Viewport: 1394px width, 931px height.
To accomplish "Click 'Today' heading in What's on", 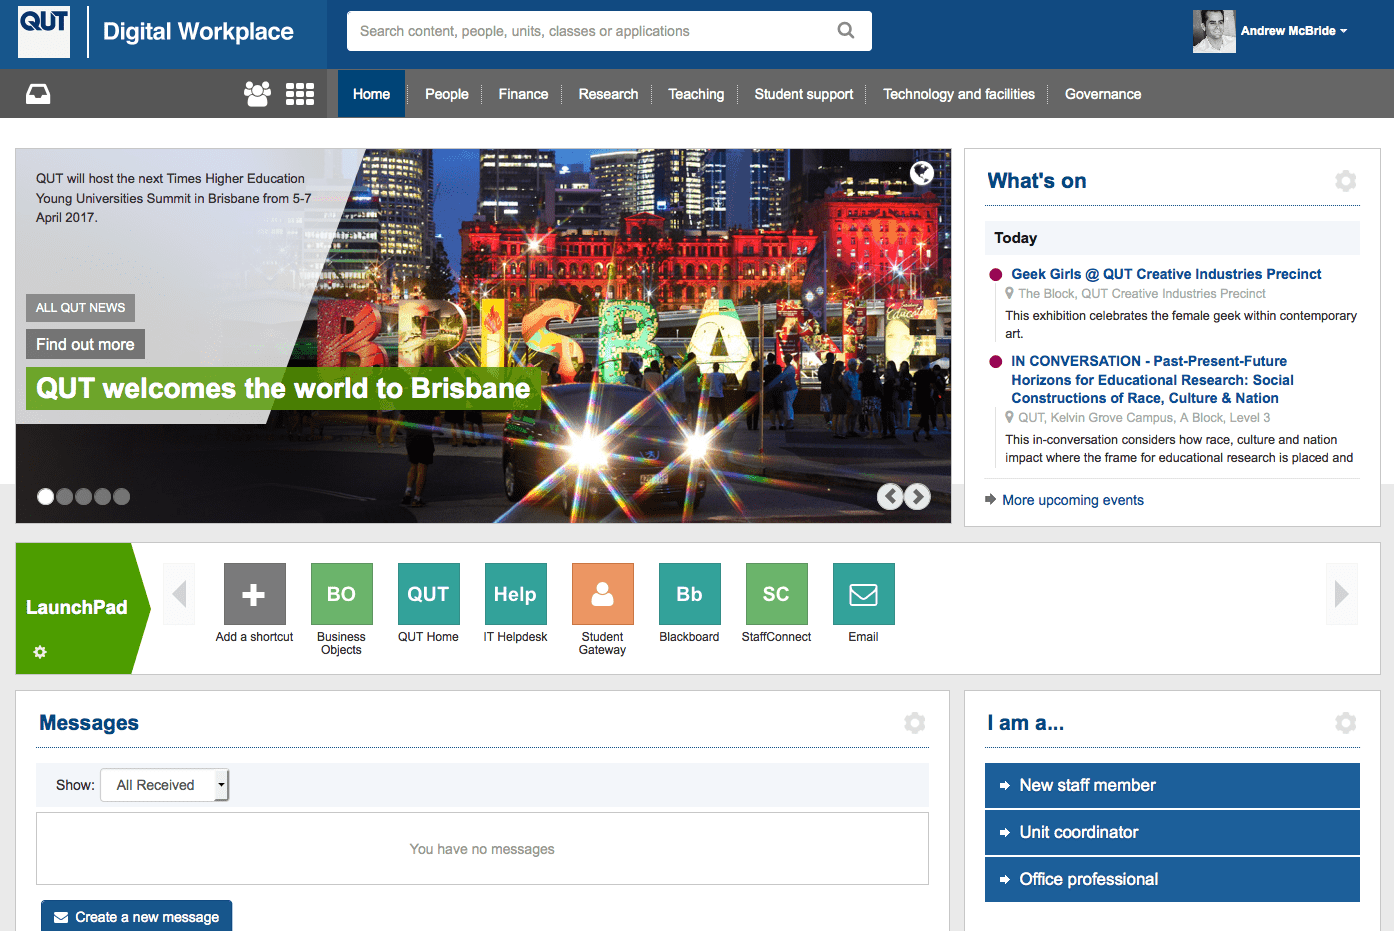I will 1015,238.
